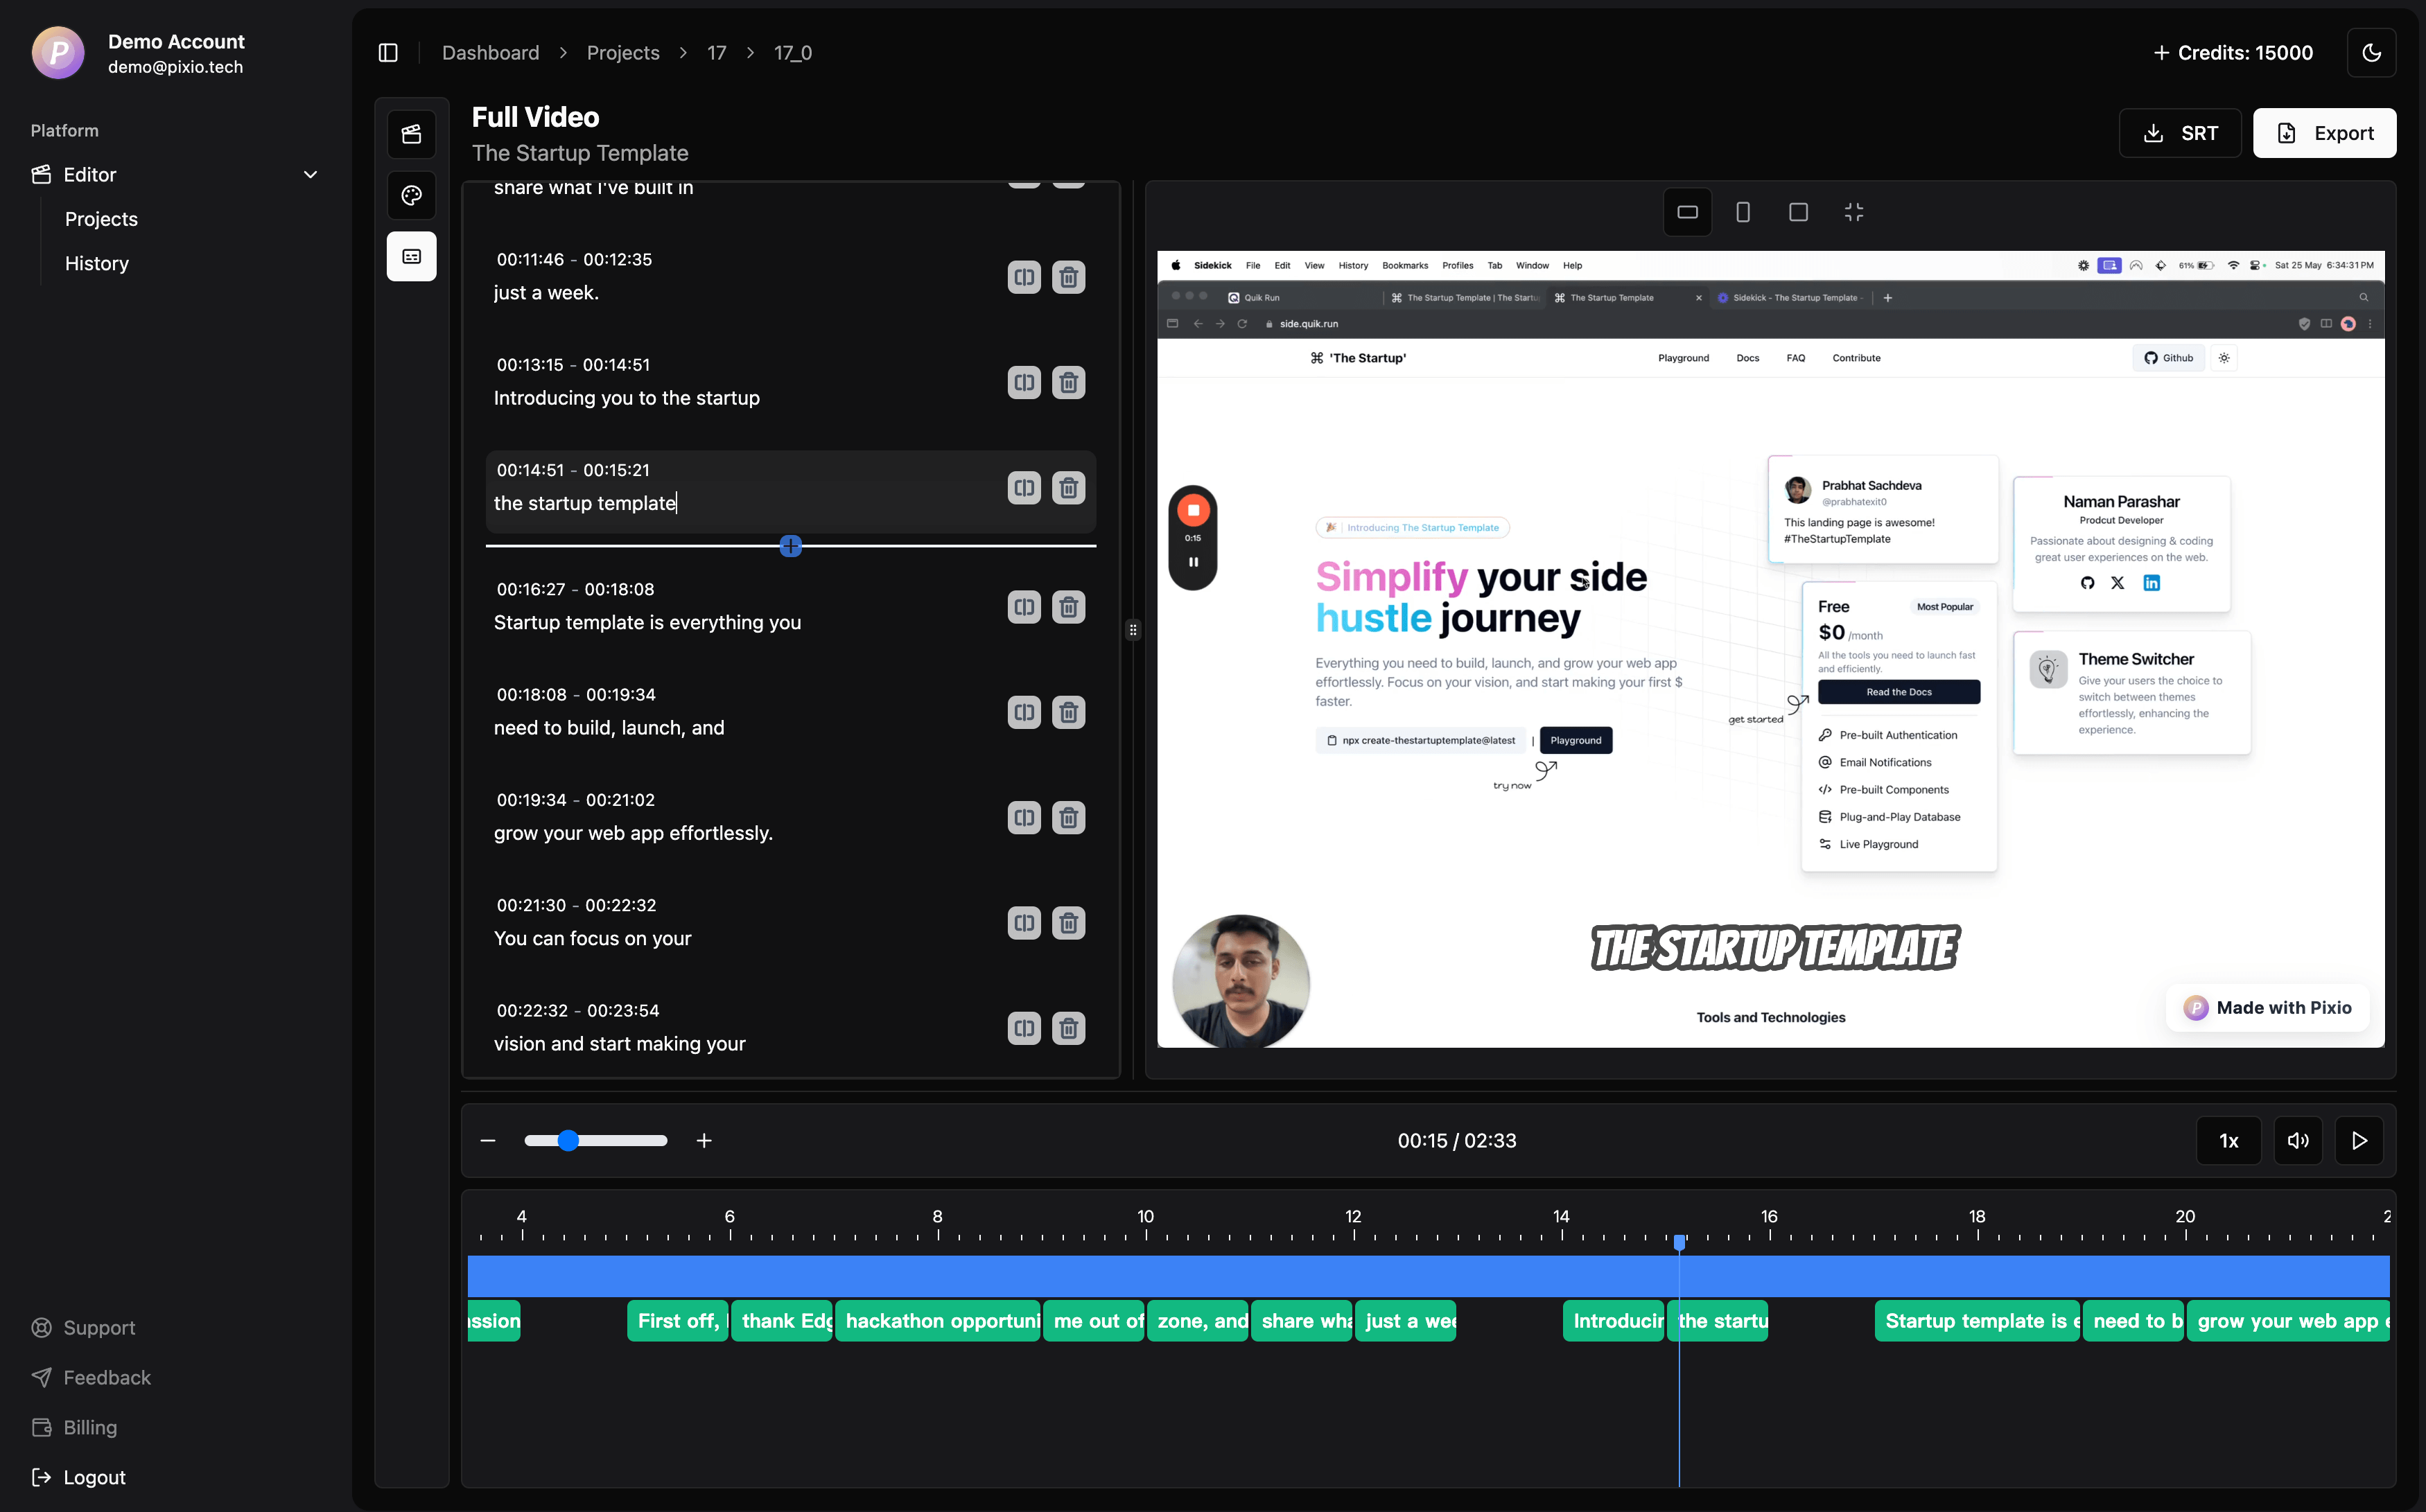The image size is (2426, 1512).
Task: Split the 'just a week.' caption
Action: point(1024,277)
